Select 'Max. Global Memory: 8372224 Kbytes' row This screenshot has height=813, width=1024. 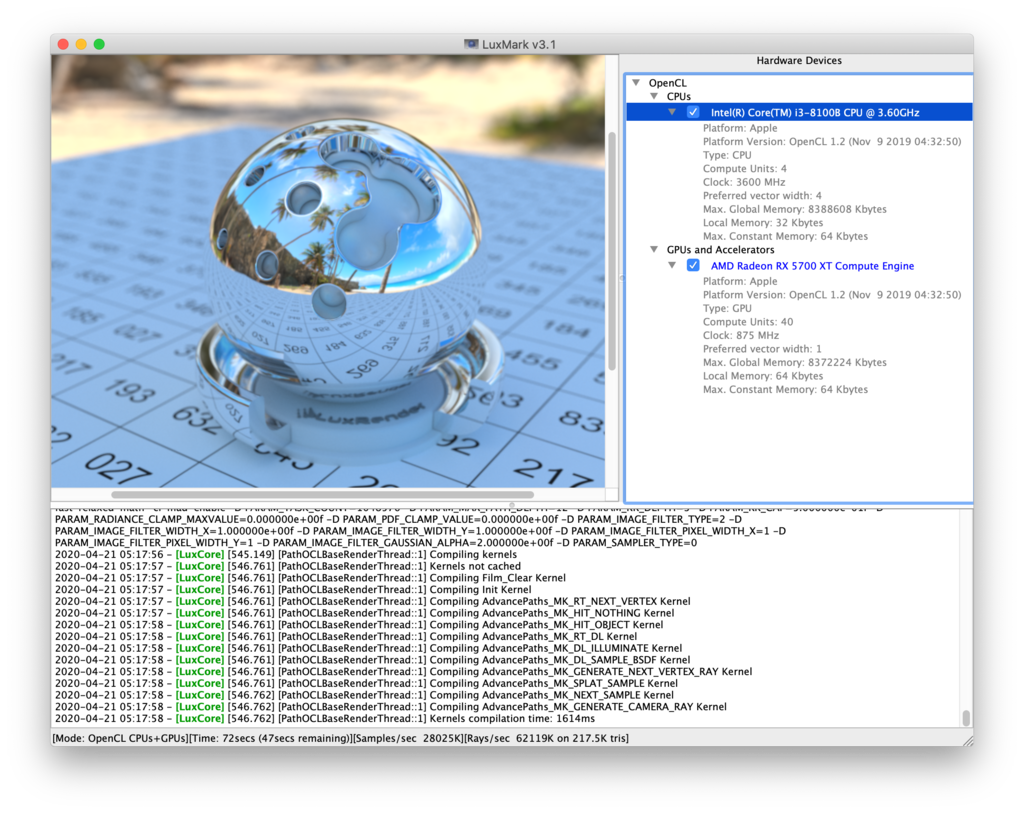pos(795,362)
